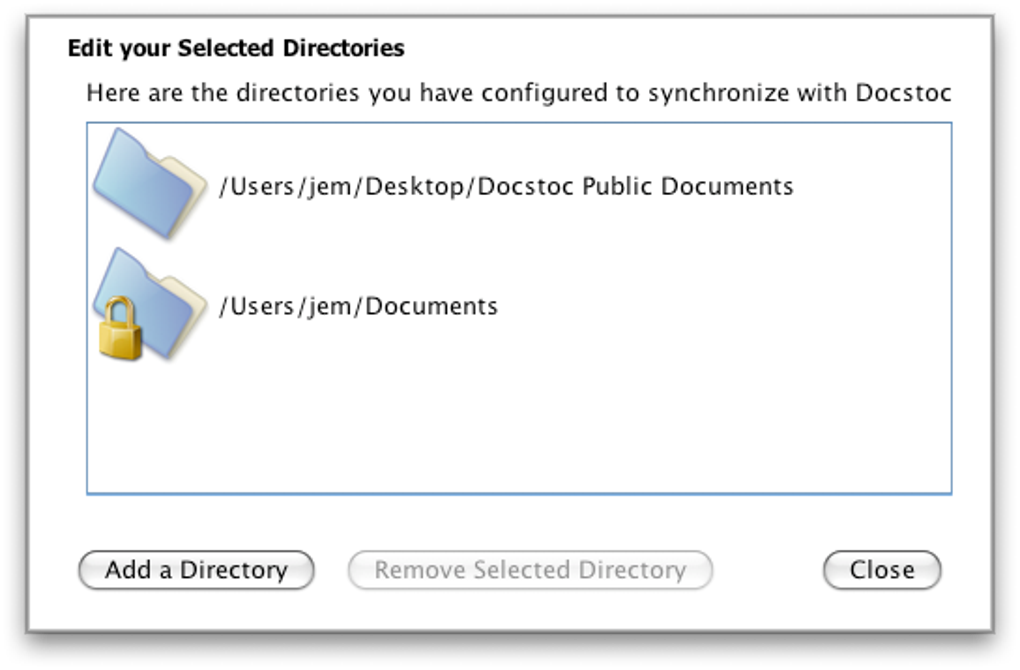
Task: Click the word "Docstoc" in the description line
Action: 903,94
